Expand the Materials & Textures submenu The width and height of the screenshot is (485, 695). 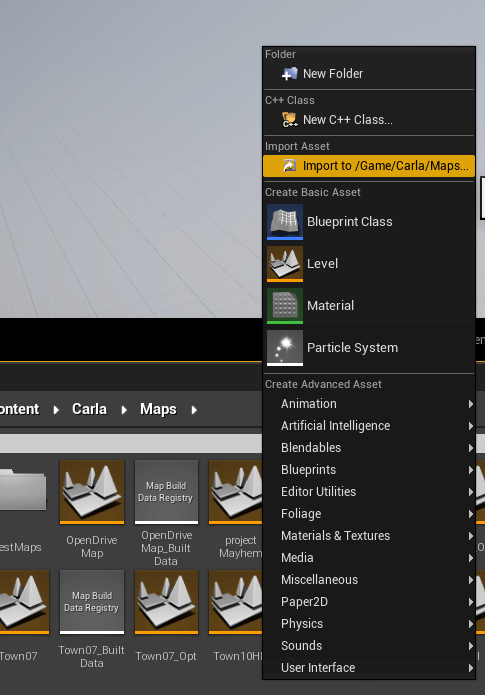pyautogui.click(x=369, y=536)
